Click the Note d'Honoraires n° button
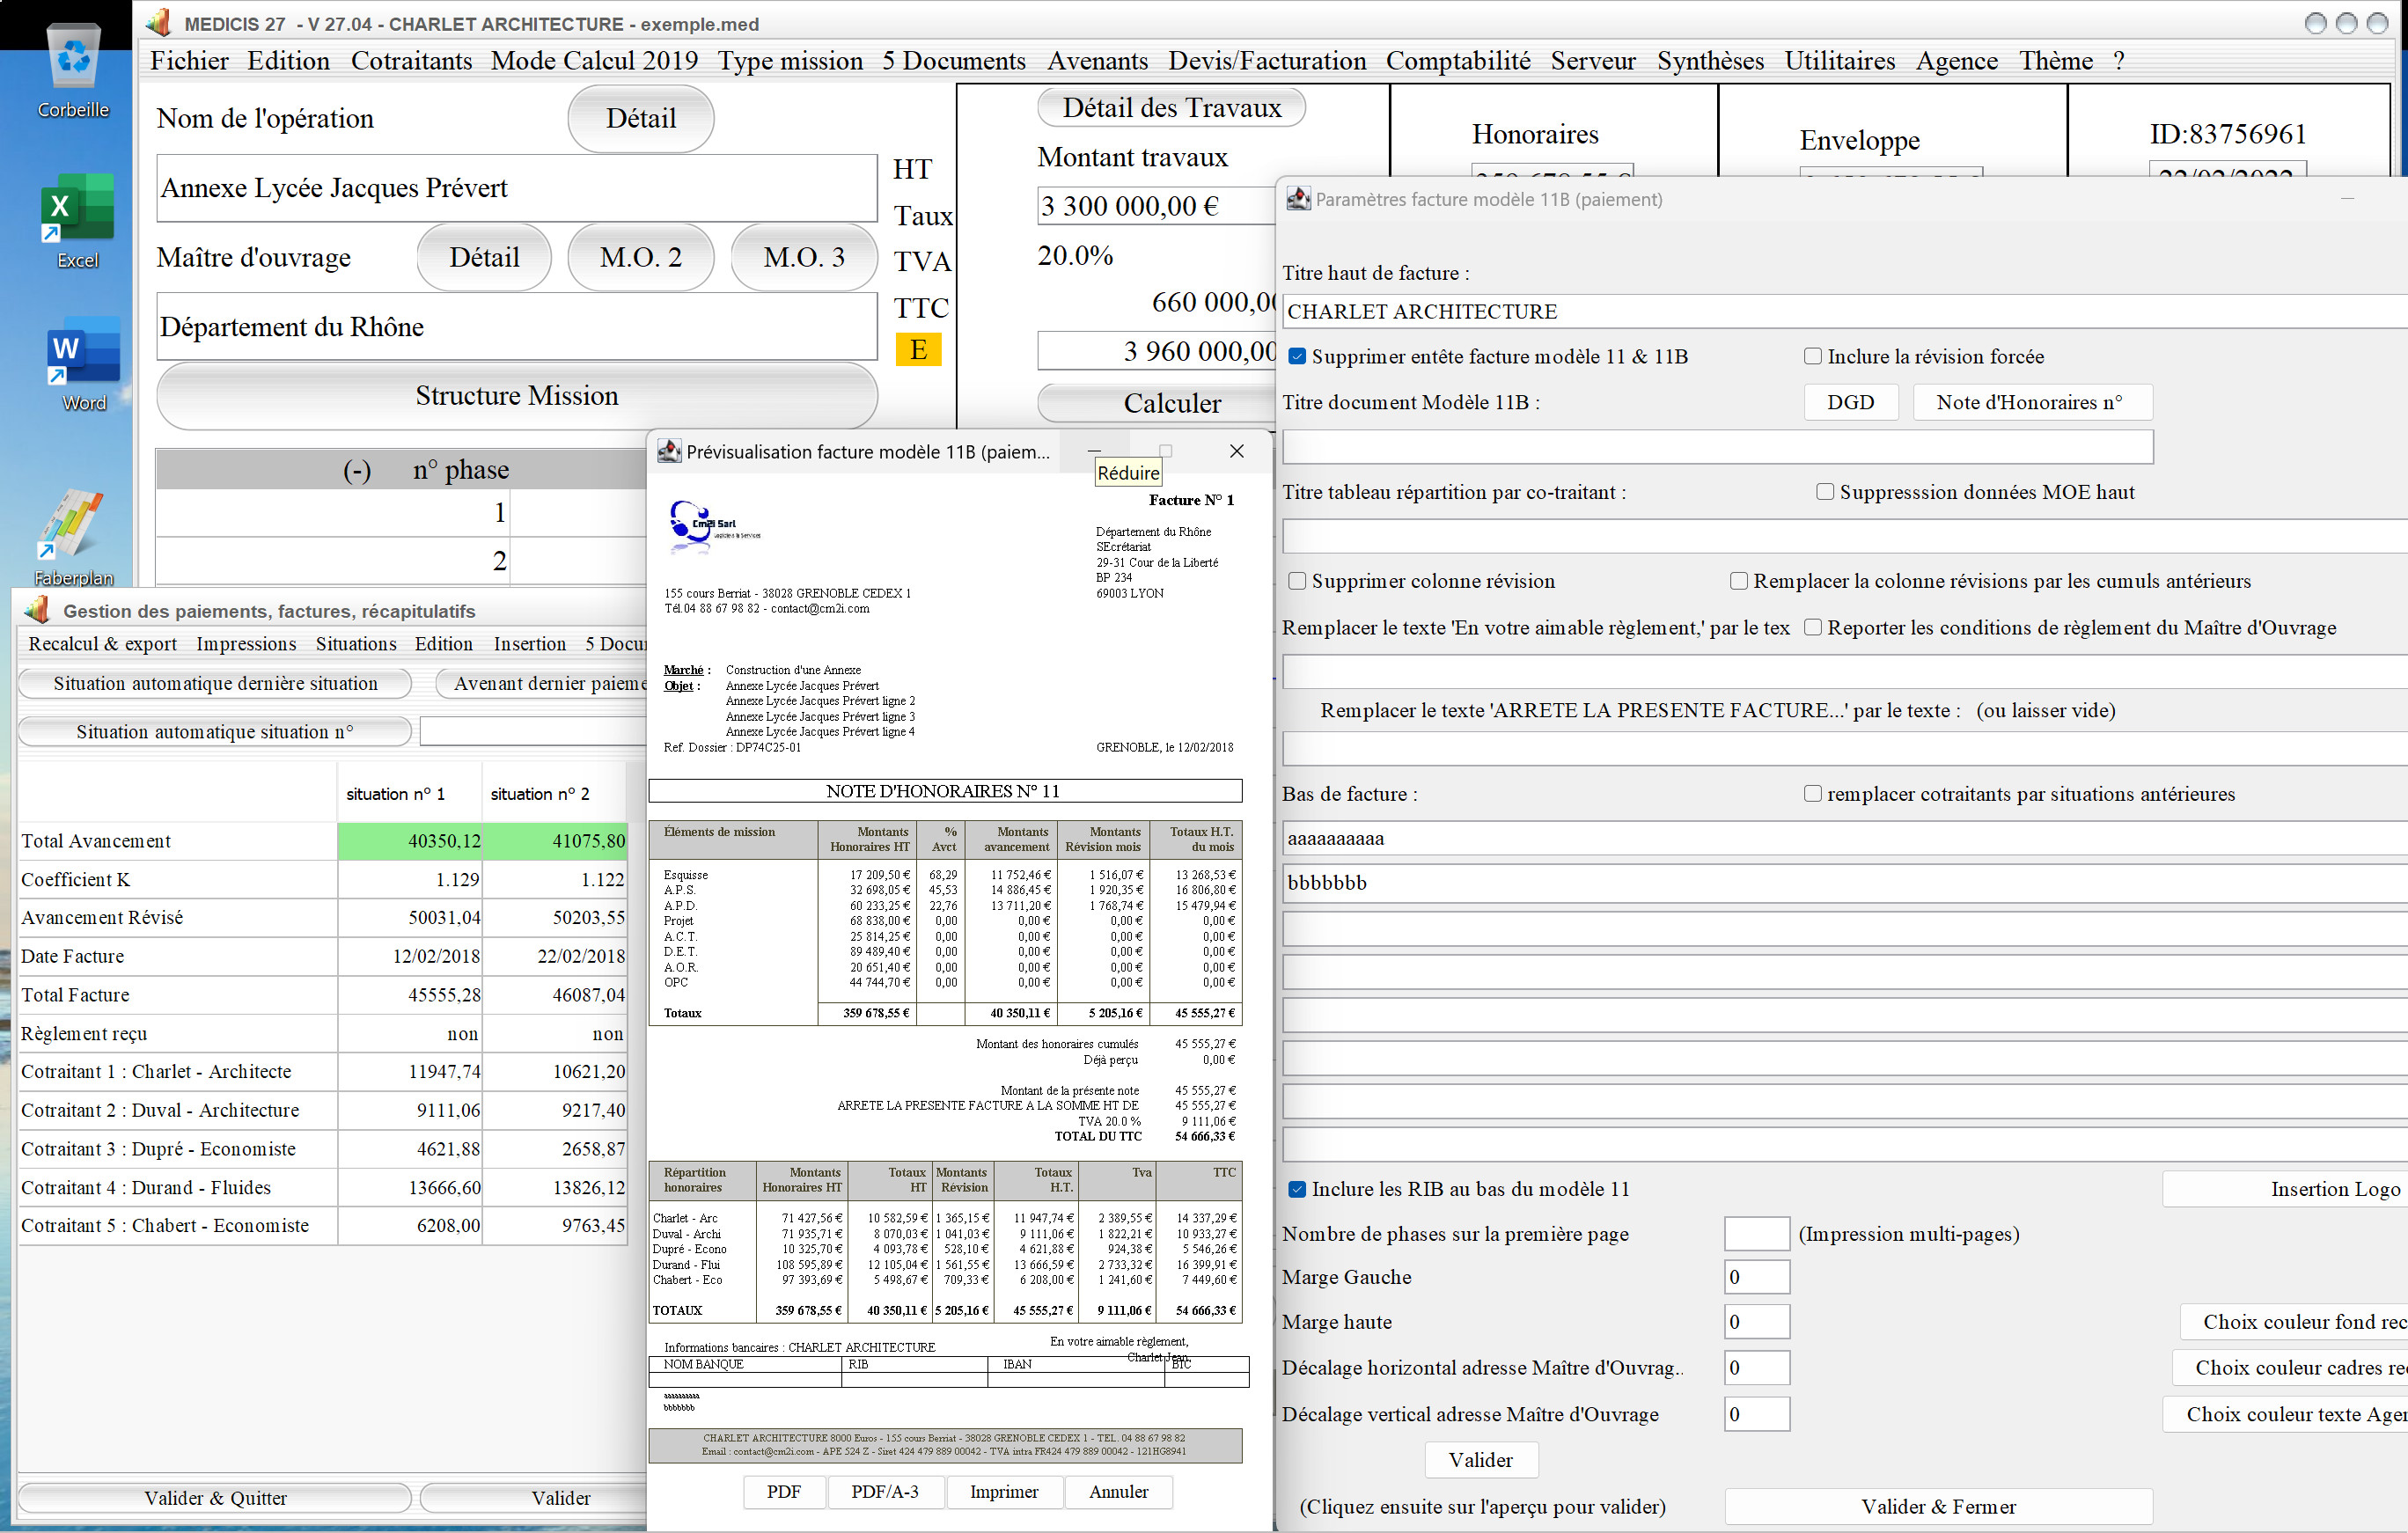Image resolution: width=2408 pixels, height=1533 pixels. click(2032, 402)
